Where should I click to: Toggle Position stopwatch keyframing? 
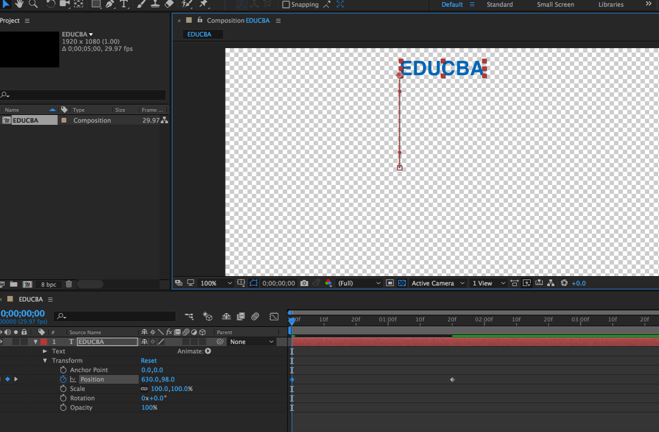[63, 379]
